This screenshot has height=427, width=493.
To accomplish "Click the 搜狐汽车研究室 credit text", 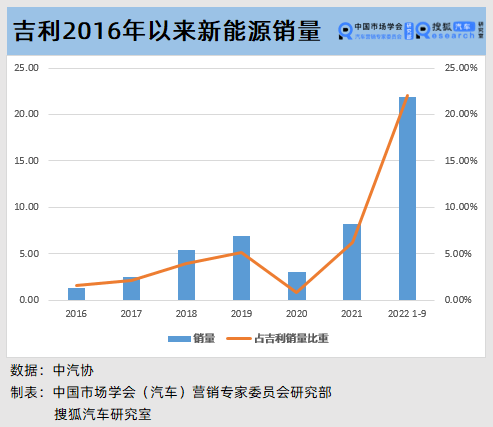I will point(103,414).
